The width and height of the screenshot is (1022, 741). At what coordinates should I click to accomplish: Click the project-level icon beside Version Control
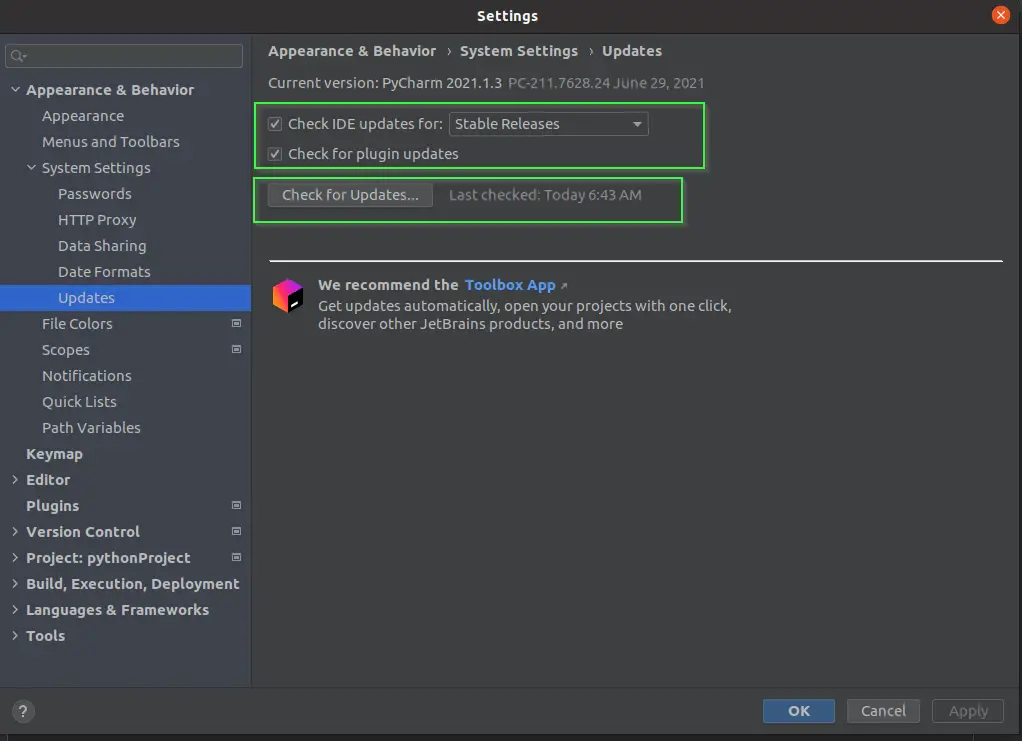click(x=237, y=531)
